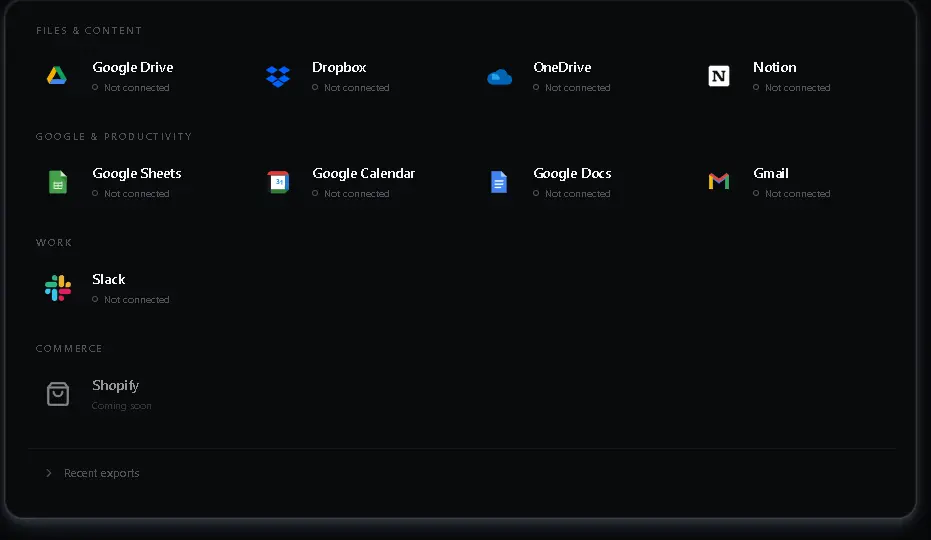Click the Gmail envelope icon
Viewport: 931px width, 540px height.
coord(718,181)
